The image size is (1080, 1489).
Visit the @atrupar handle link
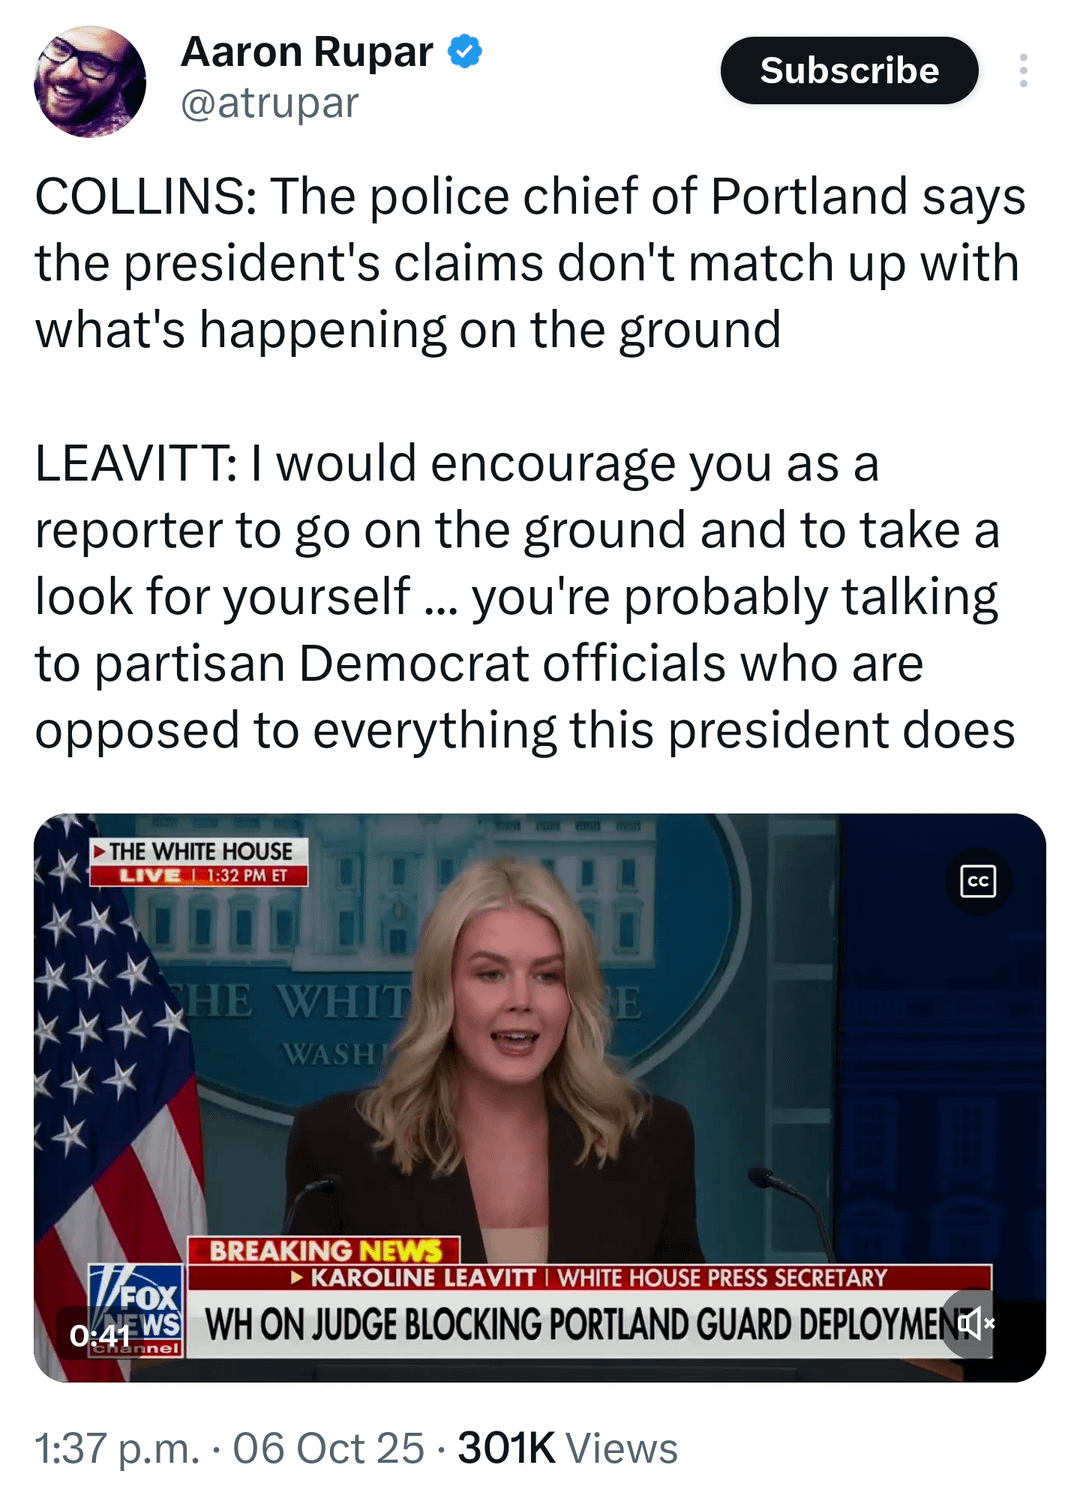pyautogui.click(x=269, y=102)
